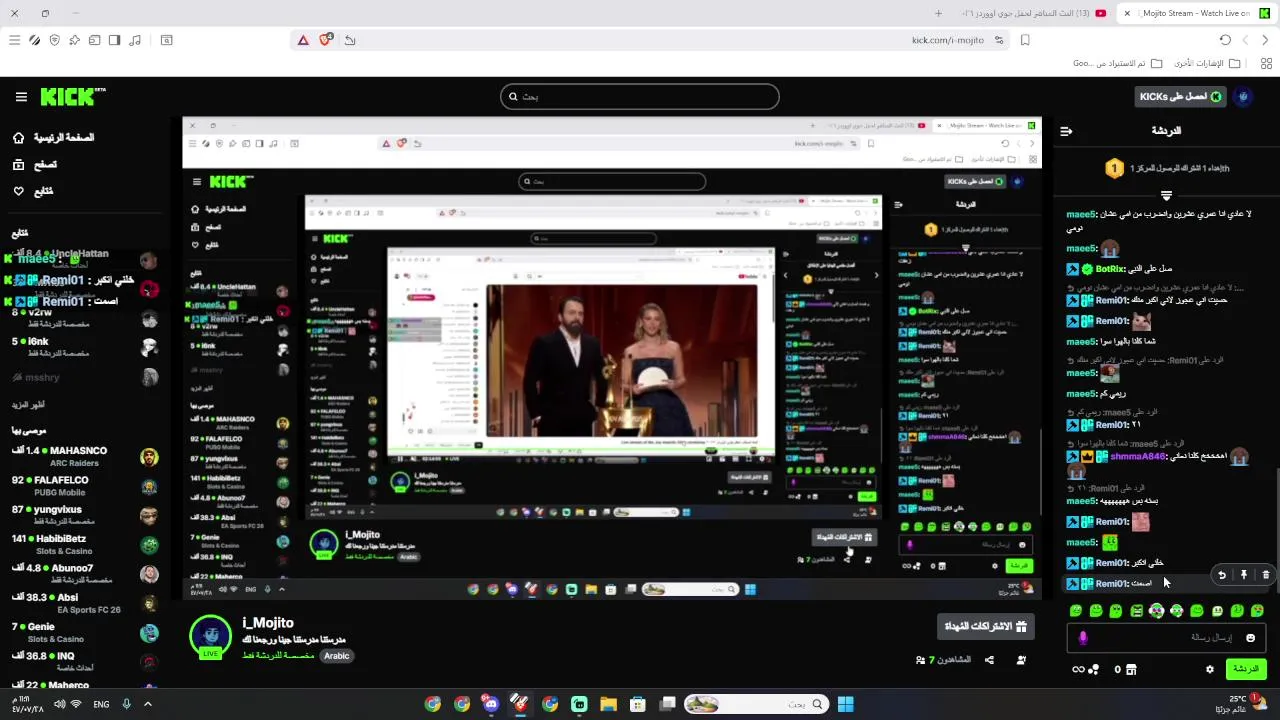Pin the hovered chat message

[1244, 575]
